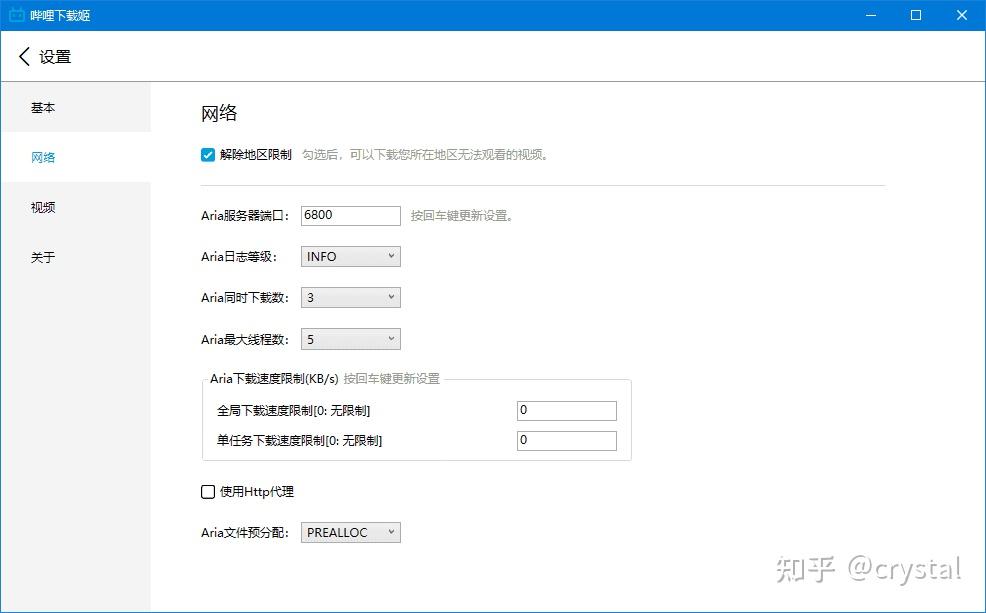Uncheck the 解除地区限制 checkbox
Viewport: 986px width, 613px height.
pos(208,155)
